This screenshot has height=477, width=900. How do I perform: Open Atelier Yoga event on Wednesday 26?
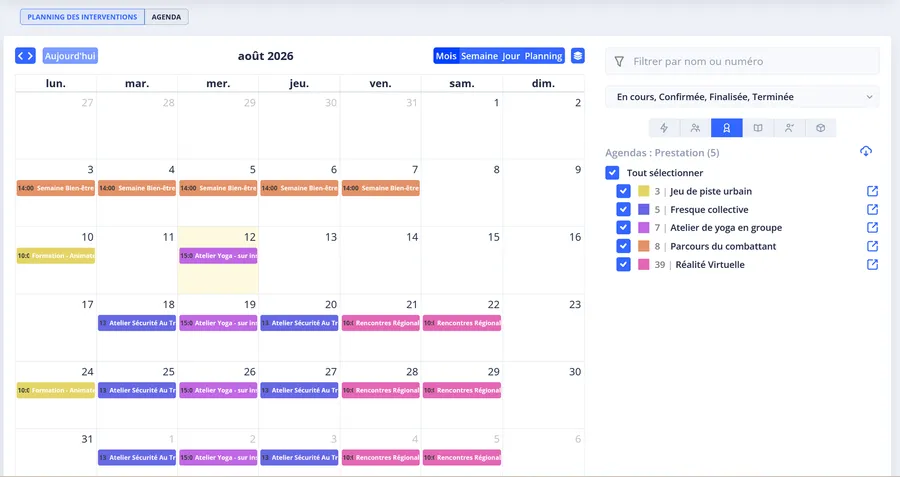218,390
